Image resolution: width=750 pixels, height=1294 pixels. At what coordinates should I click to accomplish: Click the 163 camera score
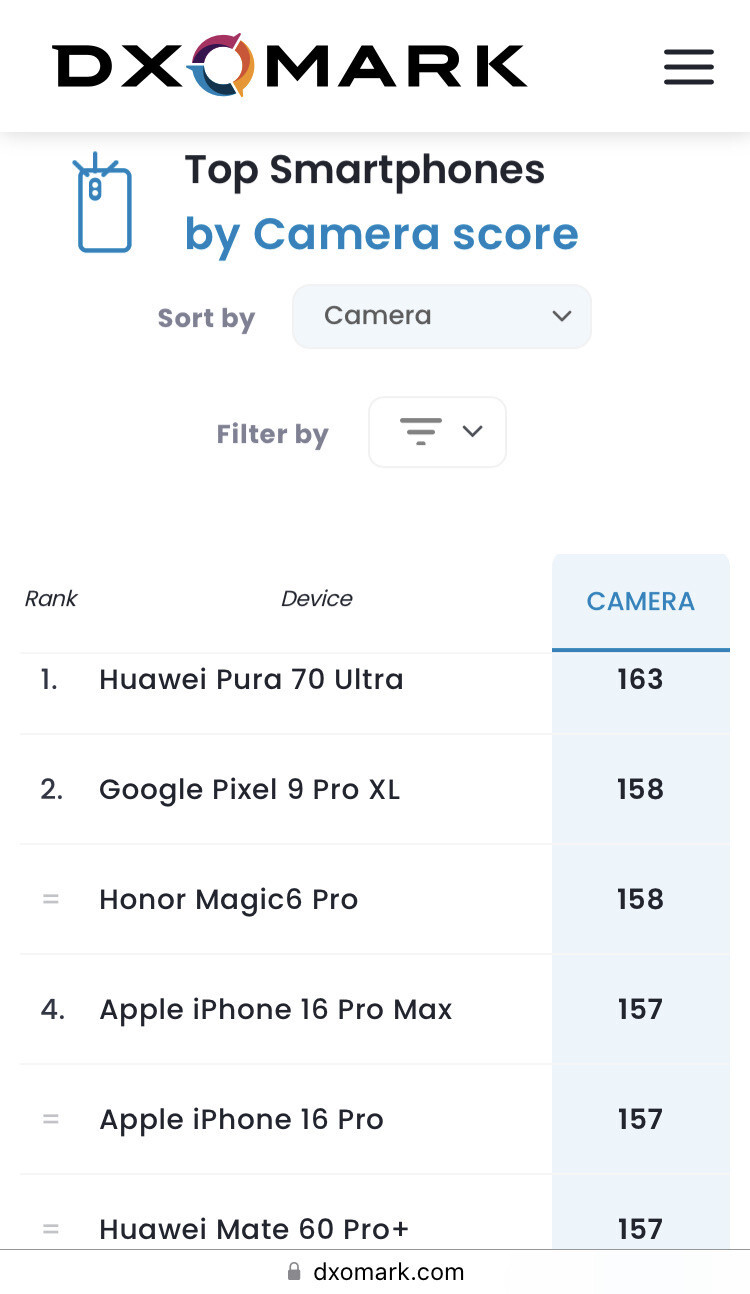(640, 680)
